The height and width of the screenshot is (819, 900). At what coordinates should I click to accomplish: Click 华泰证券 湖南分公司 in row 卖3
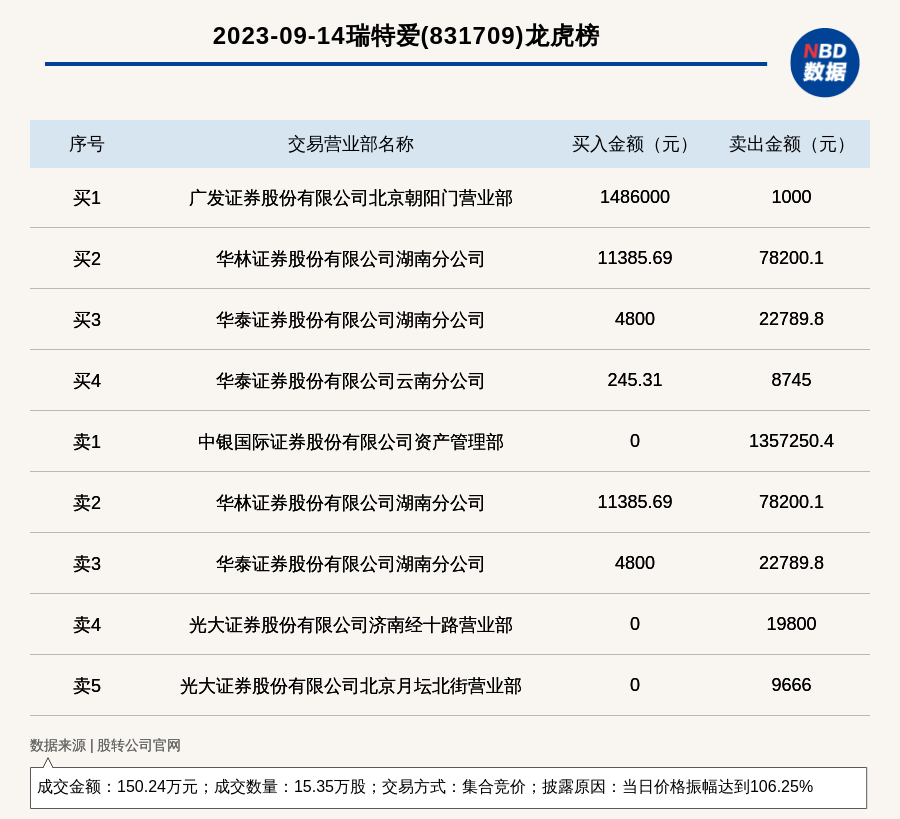click(351, 564)
